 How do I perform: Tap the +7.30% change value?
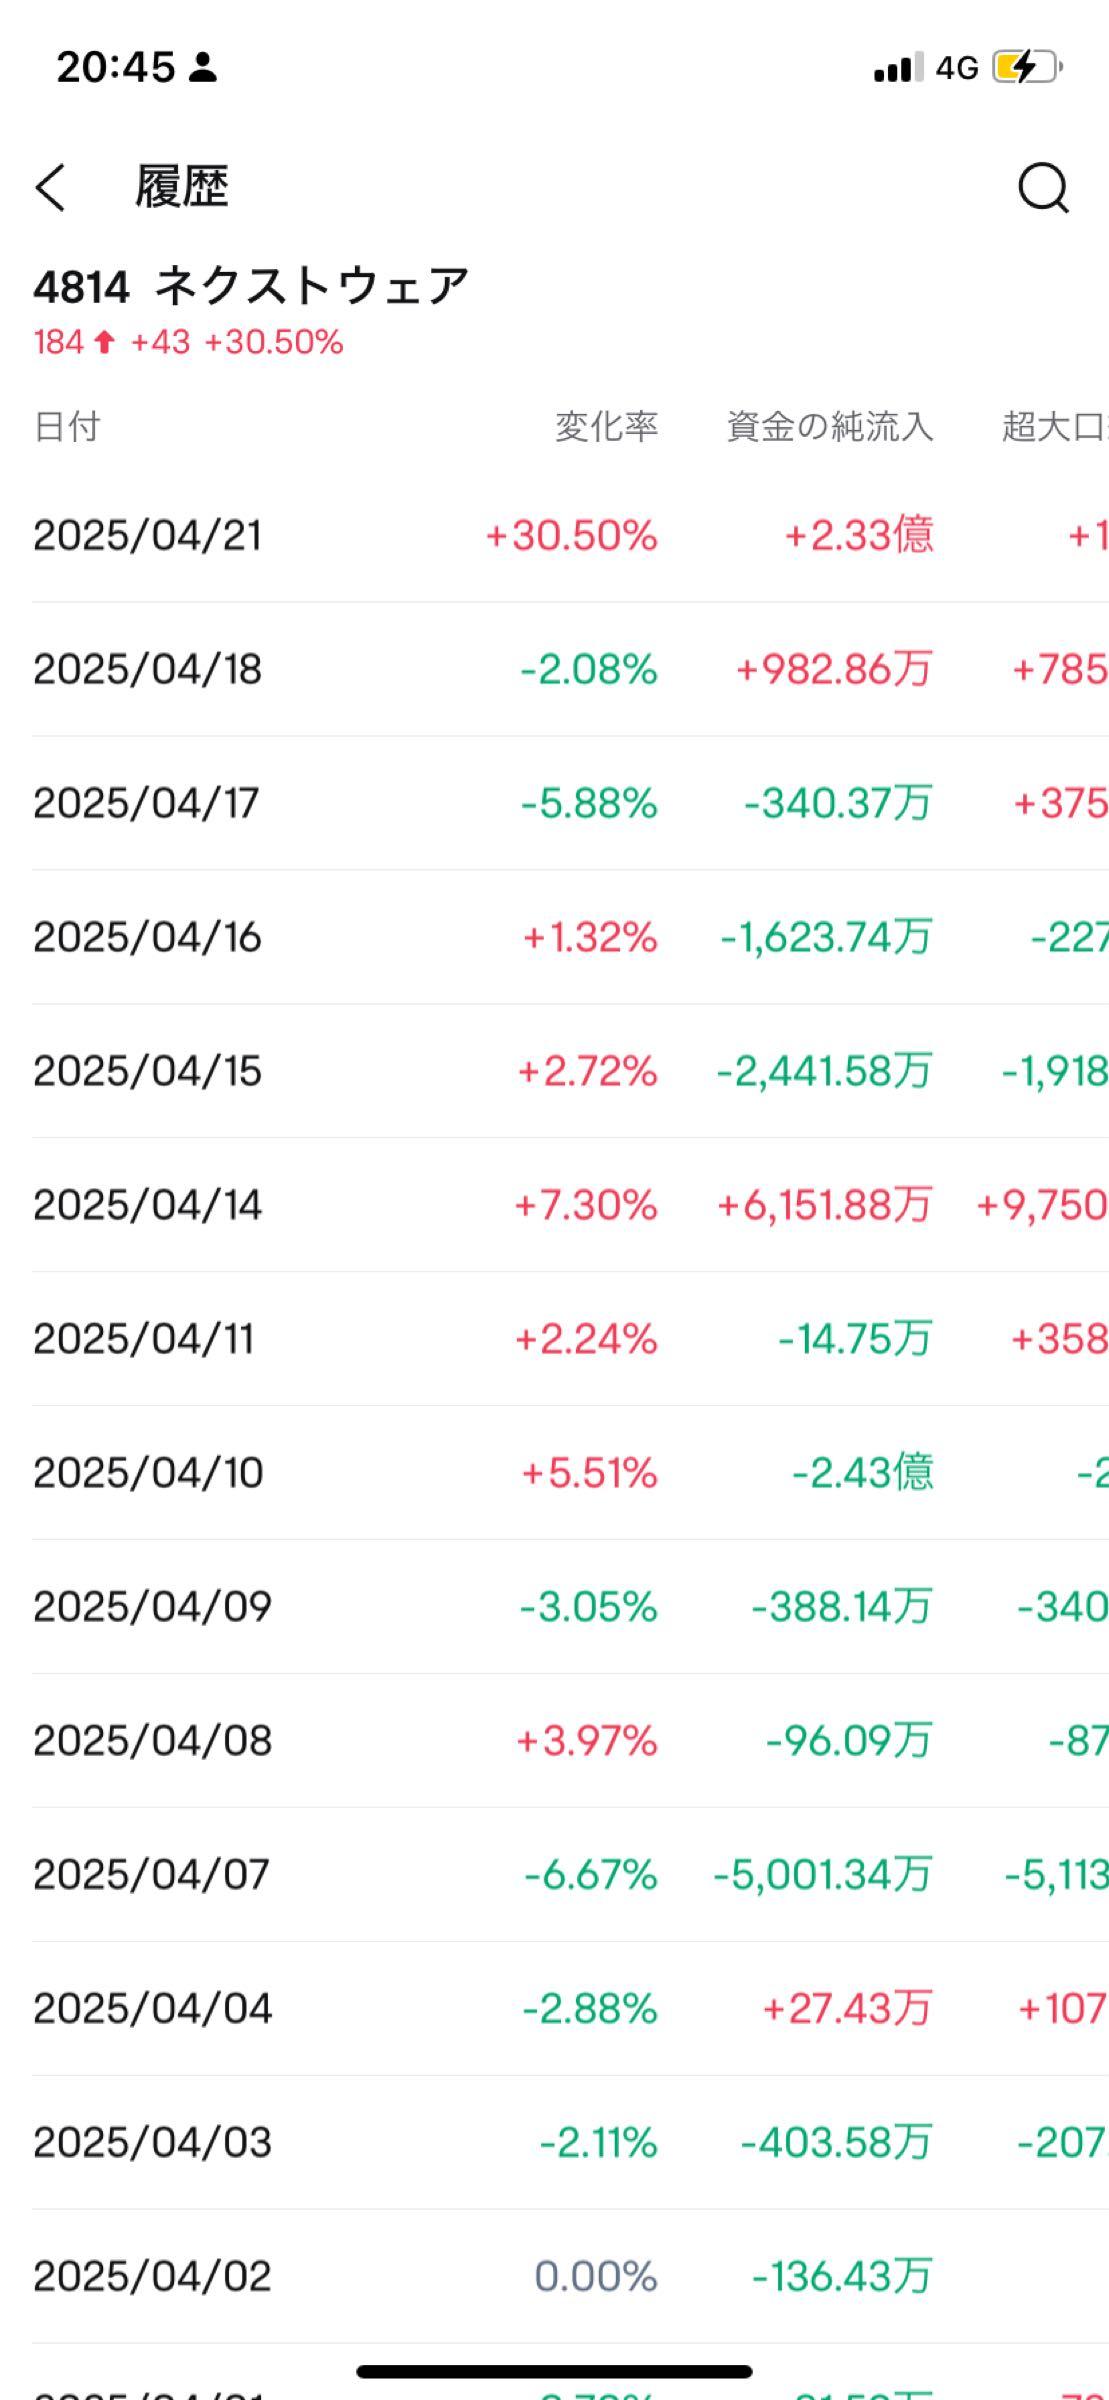click(586, 1205)
